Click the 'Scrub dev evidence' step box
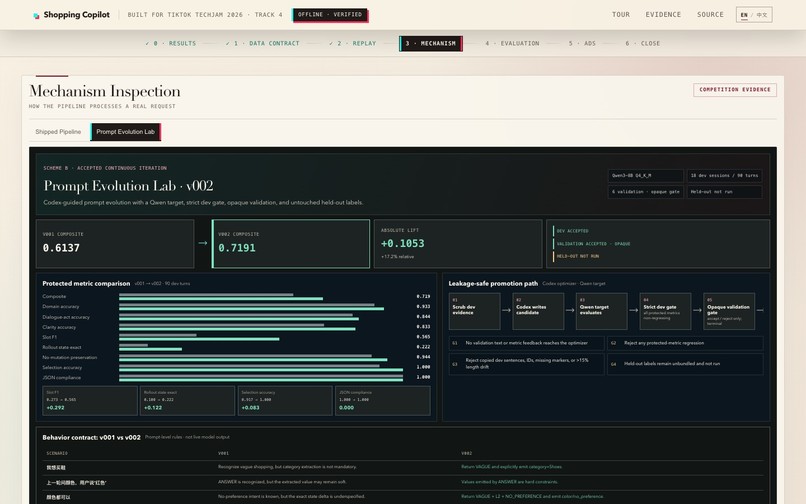This screenshot has height=504, width=806. point(474,311)
